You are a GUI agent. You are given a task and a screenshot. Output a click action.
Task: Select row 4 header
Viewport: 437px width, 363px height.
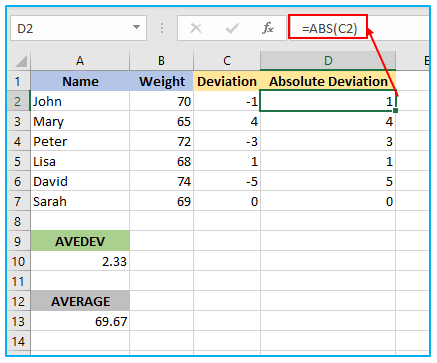18,141
